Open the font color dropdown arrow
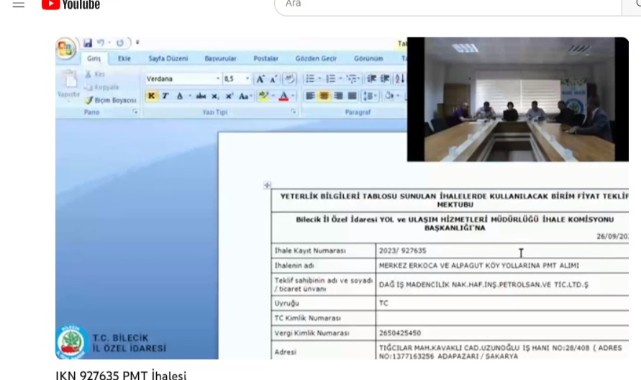 293,96
